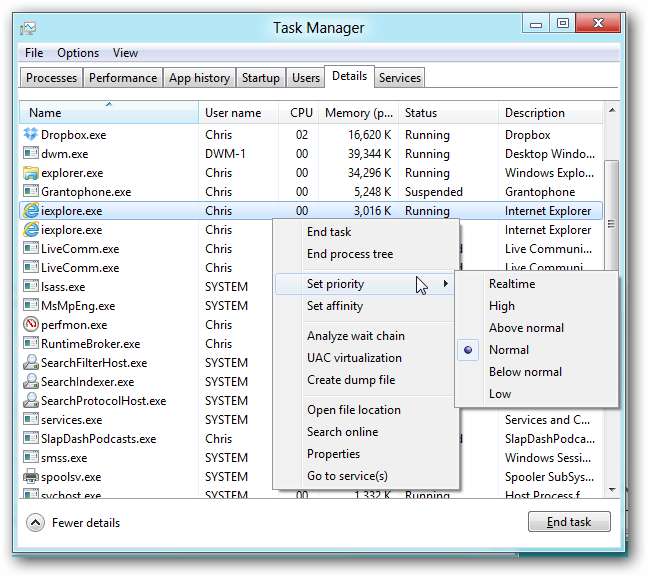Click the lsass.exe process icon
The image size is (650, 577).
(x=31, y=286)
